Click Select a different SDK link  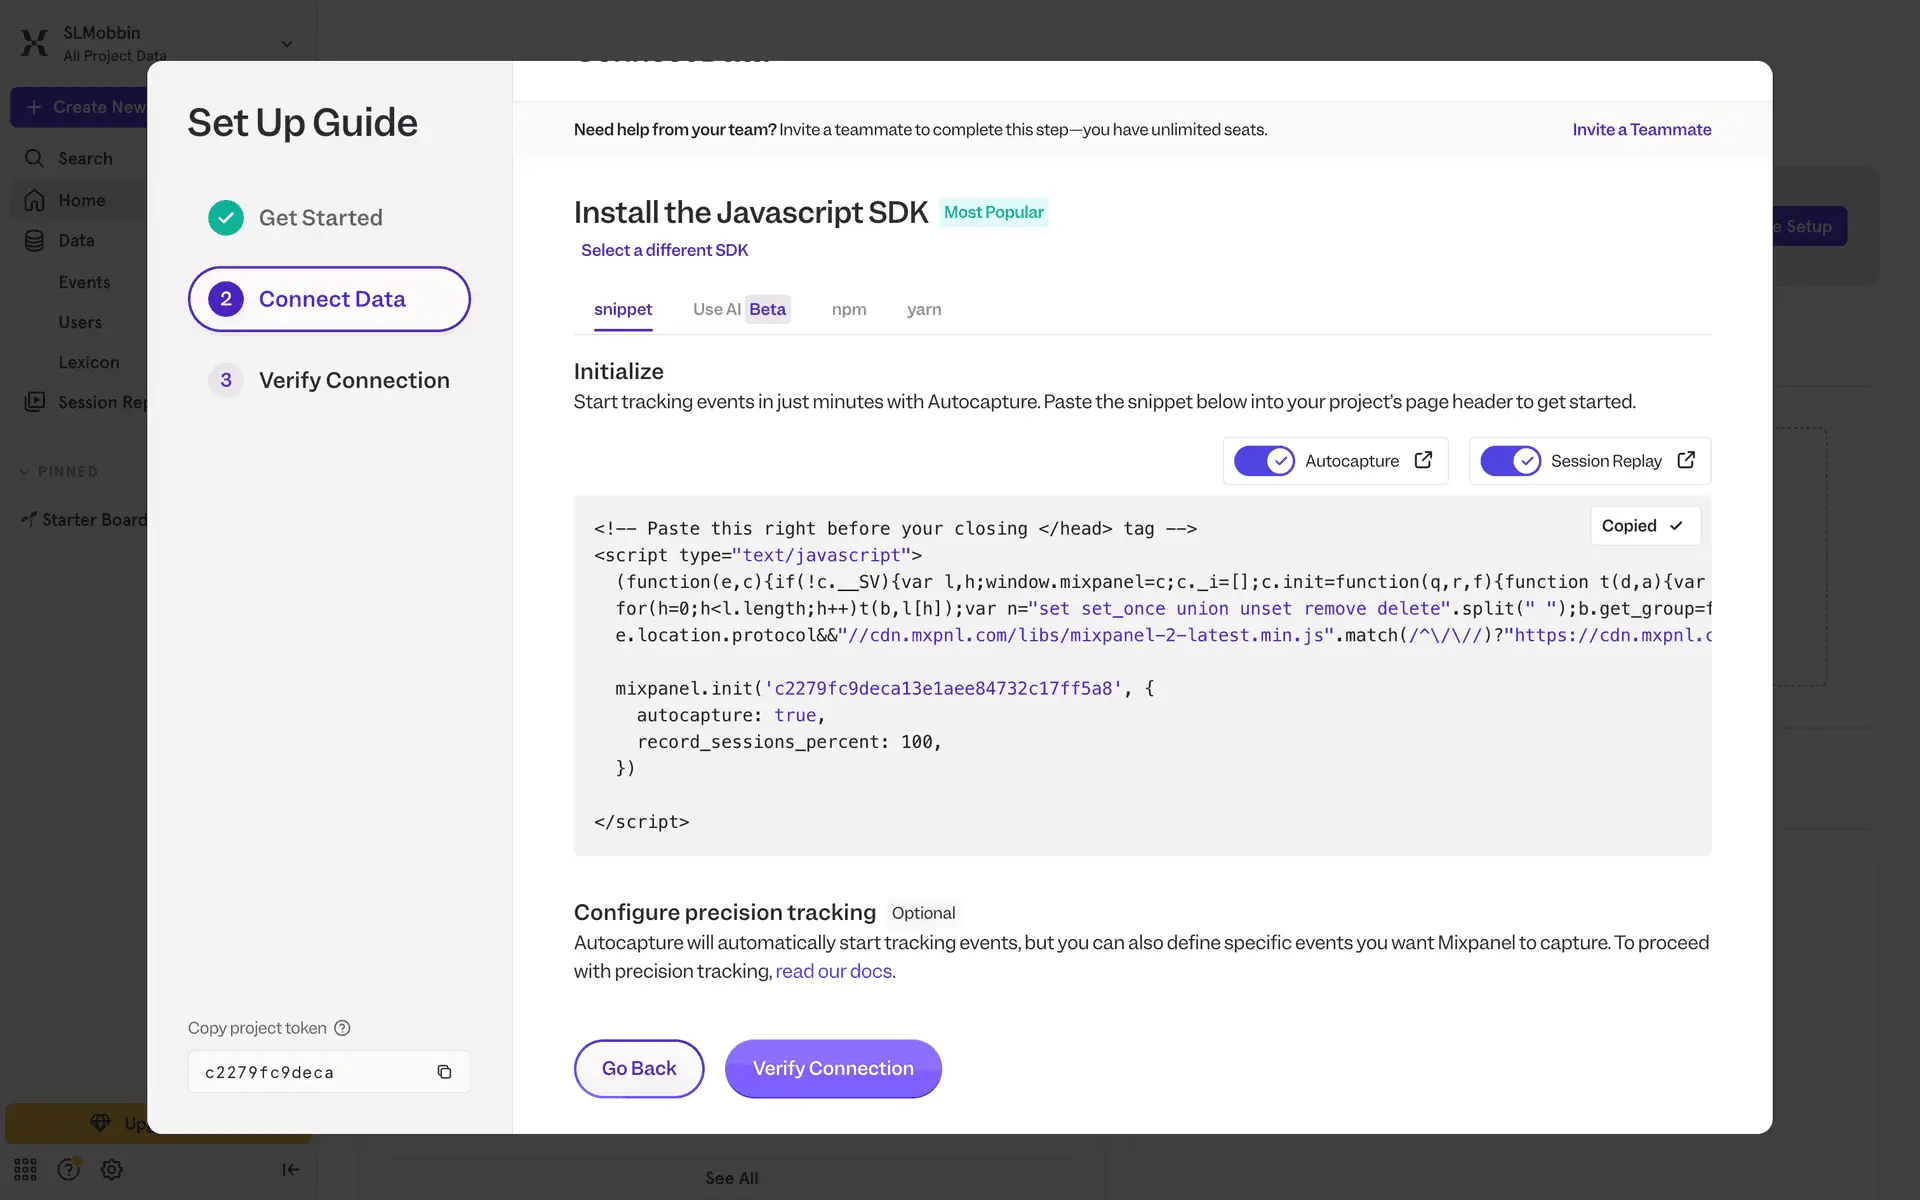(x=664, y=250)
